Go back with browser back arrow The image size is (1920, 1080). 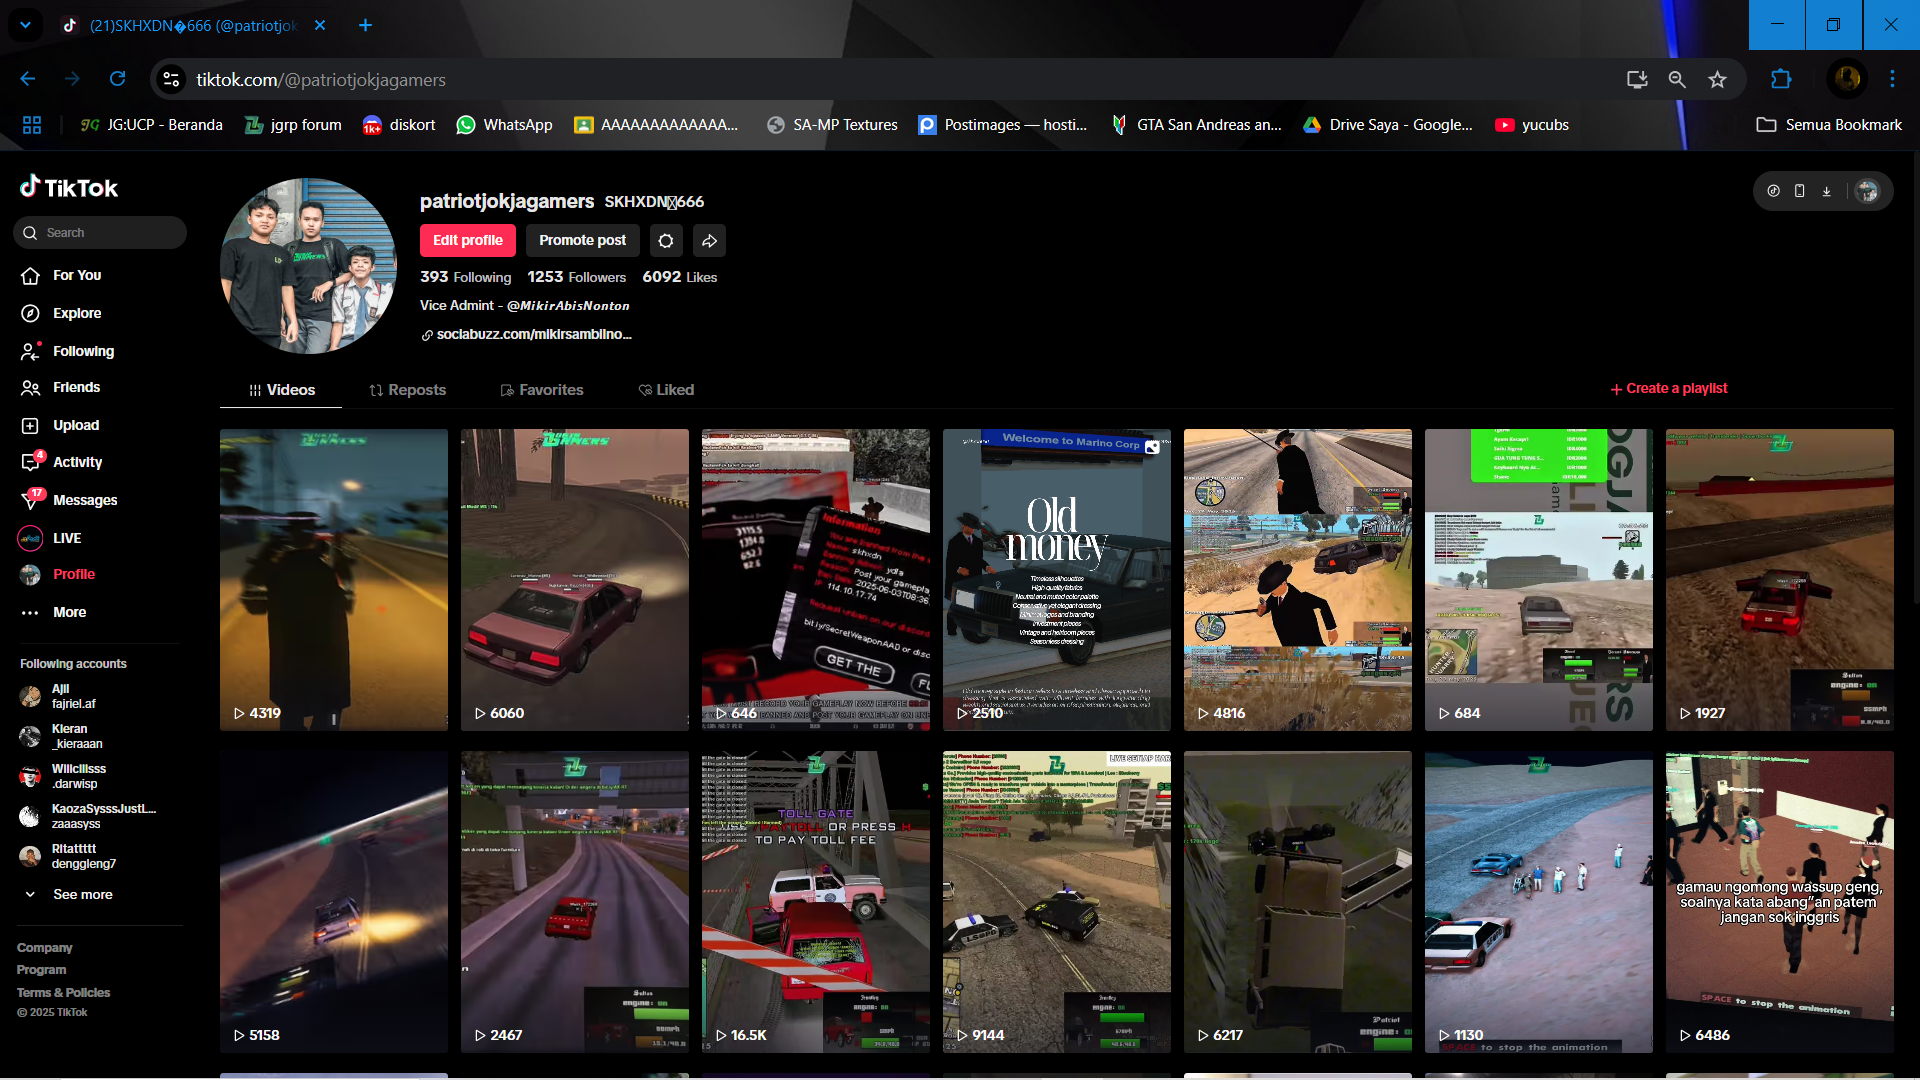coord(28,79)
